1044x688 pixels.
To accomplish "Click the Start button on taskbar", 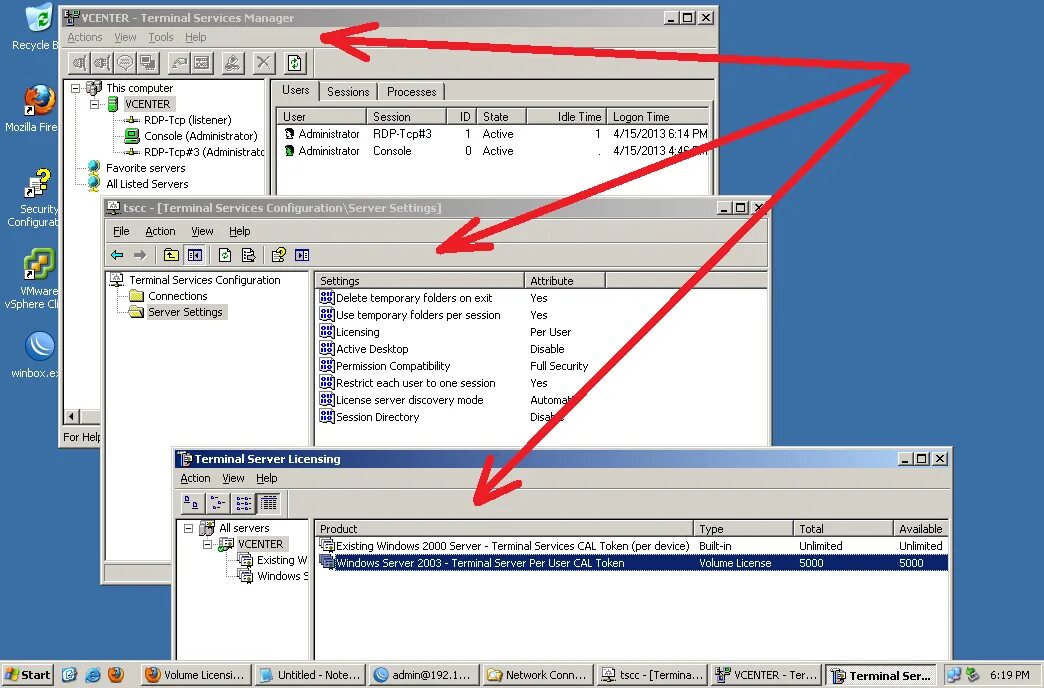I will [27, 675].
